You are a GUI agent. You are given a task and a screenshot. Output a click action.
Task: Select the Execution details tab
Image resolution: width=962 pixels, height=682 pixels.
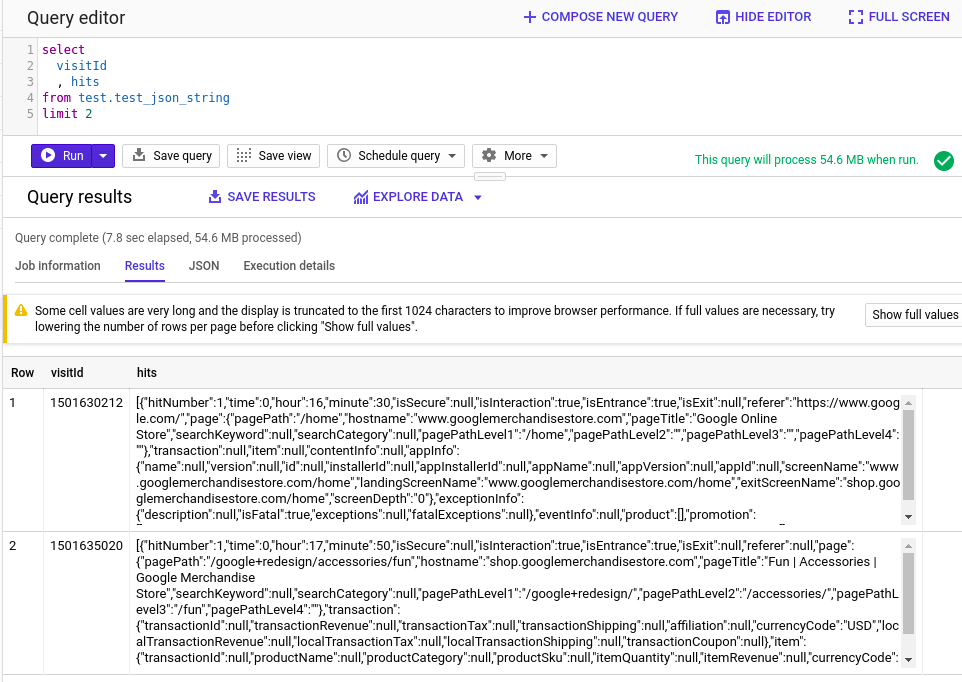point(289,266)
